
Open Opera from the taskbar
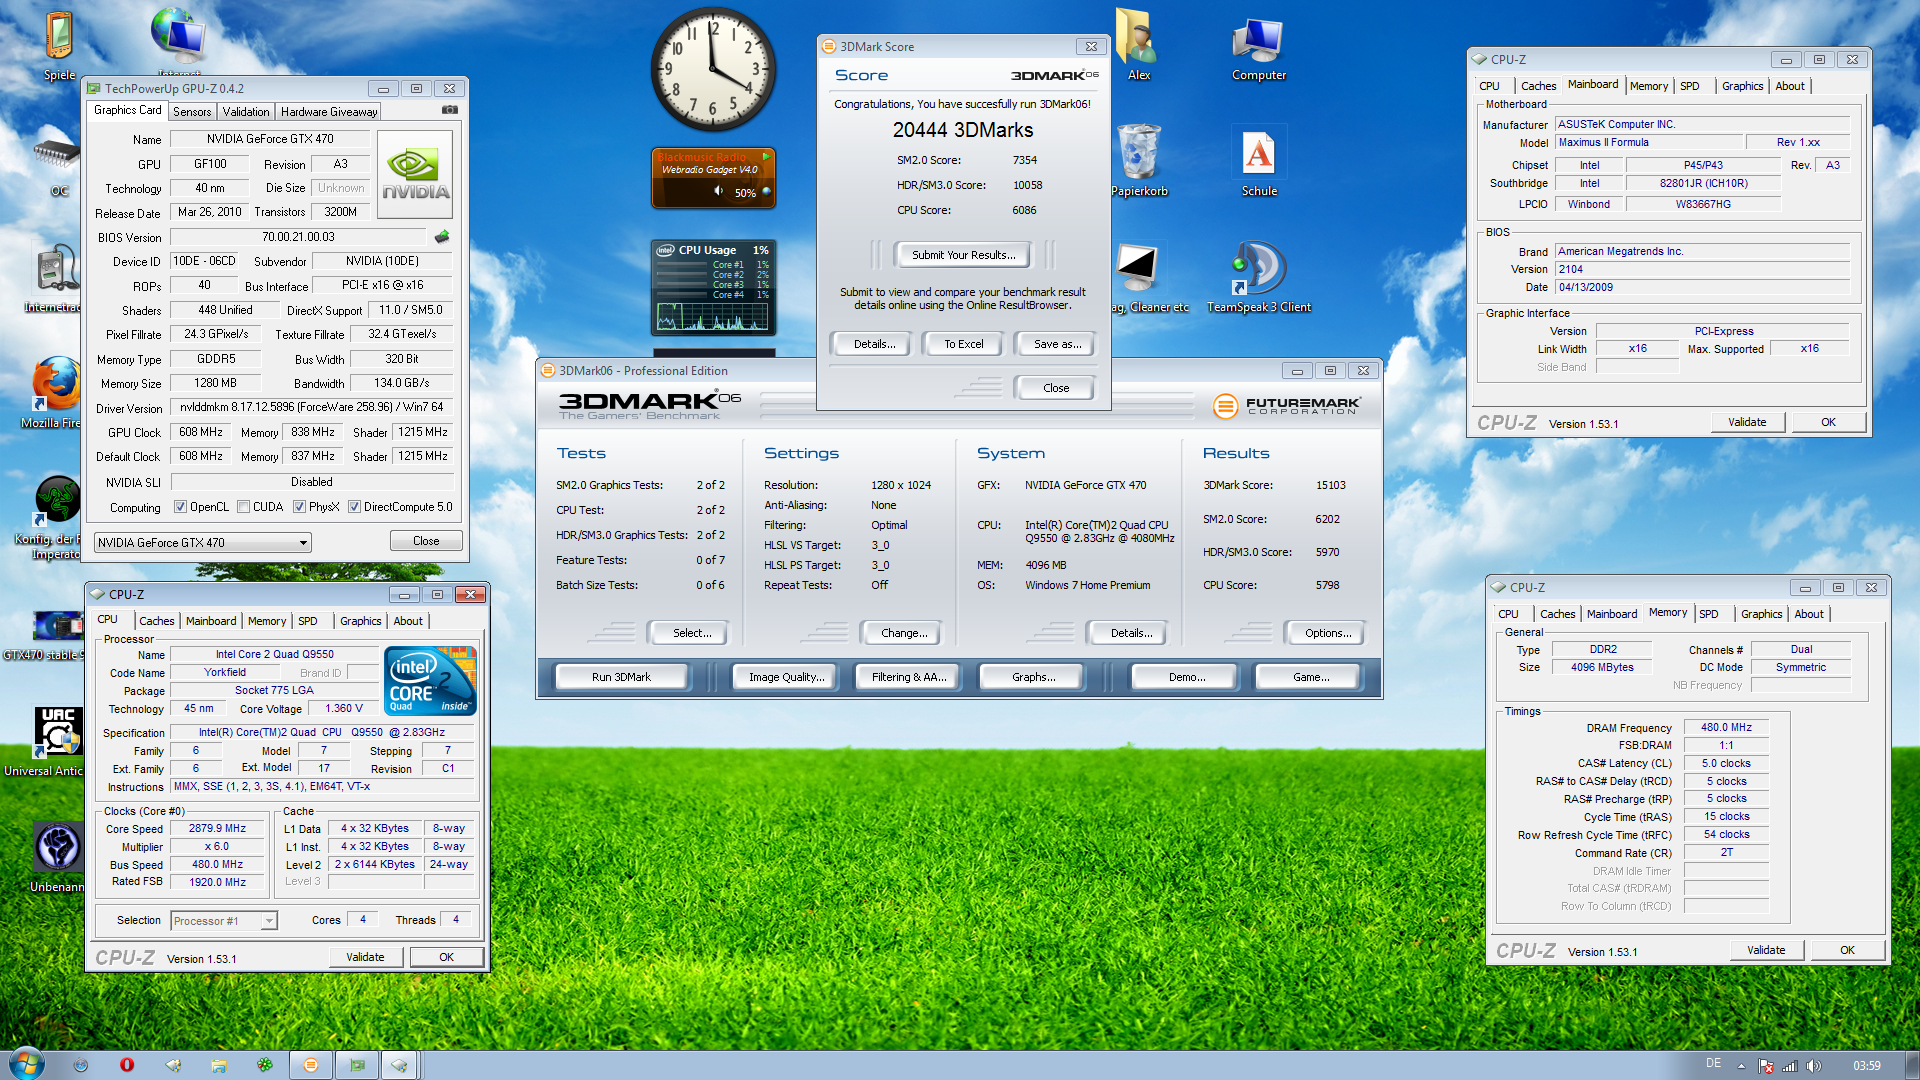point(127,1065)
